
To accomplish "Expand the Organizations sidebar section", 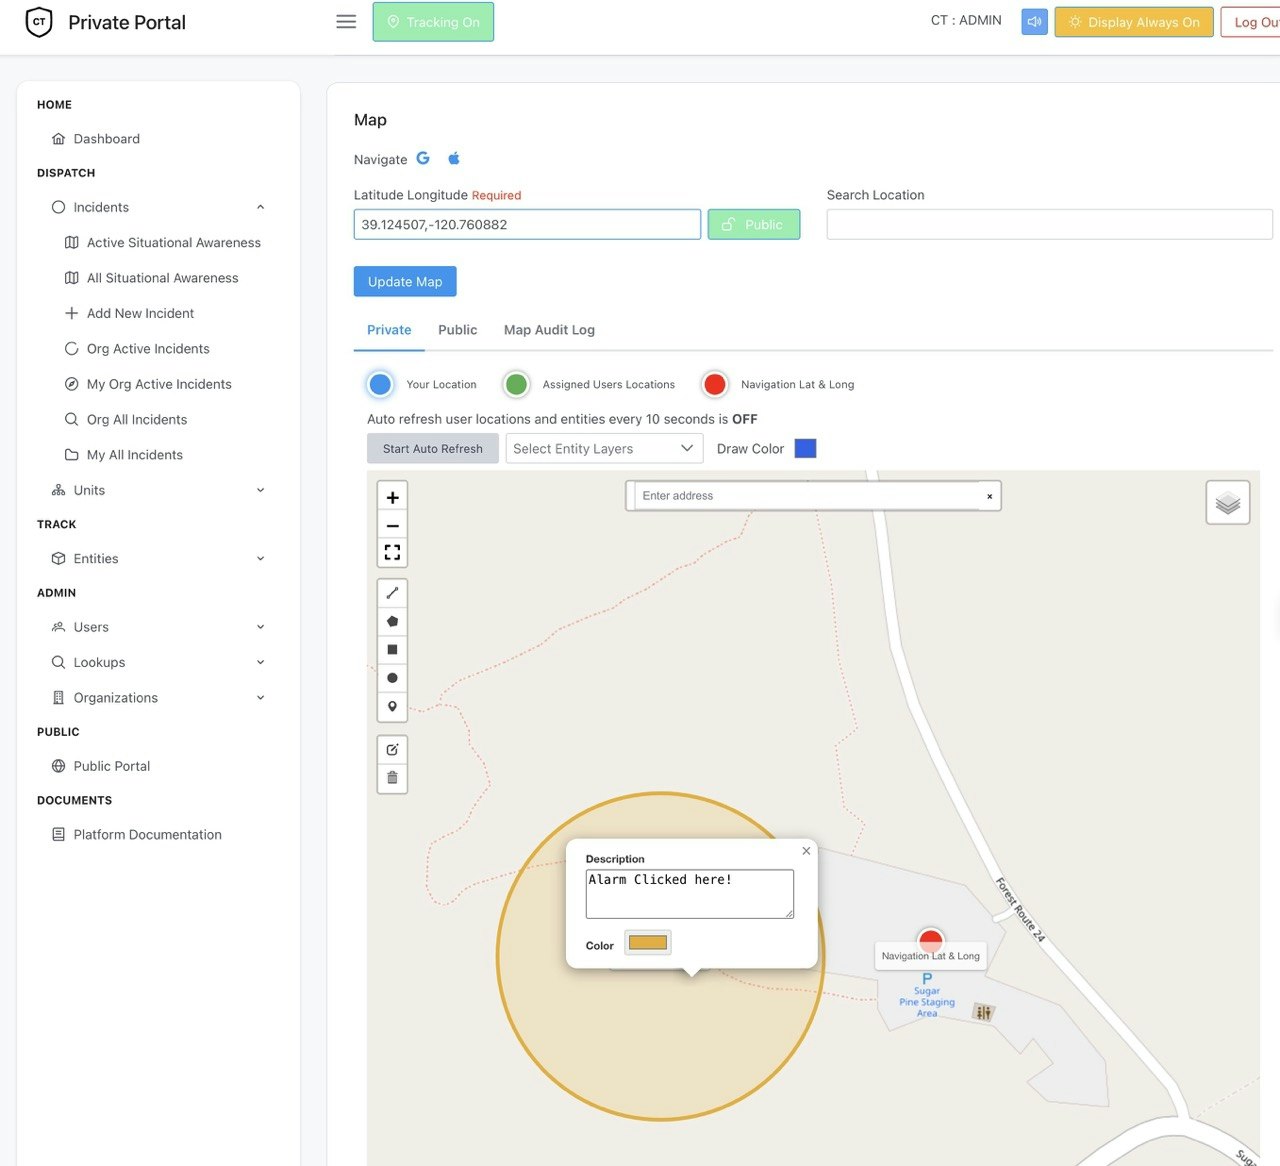I will (159, 698).
